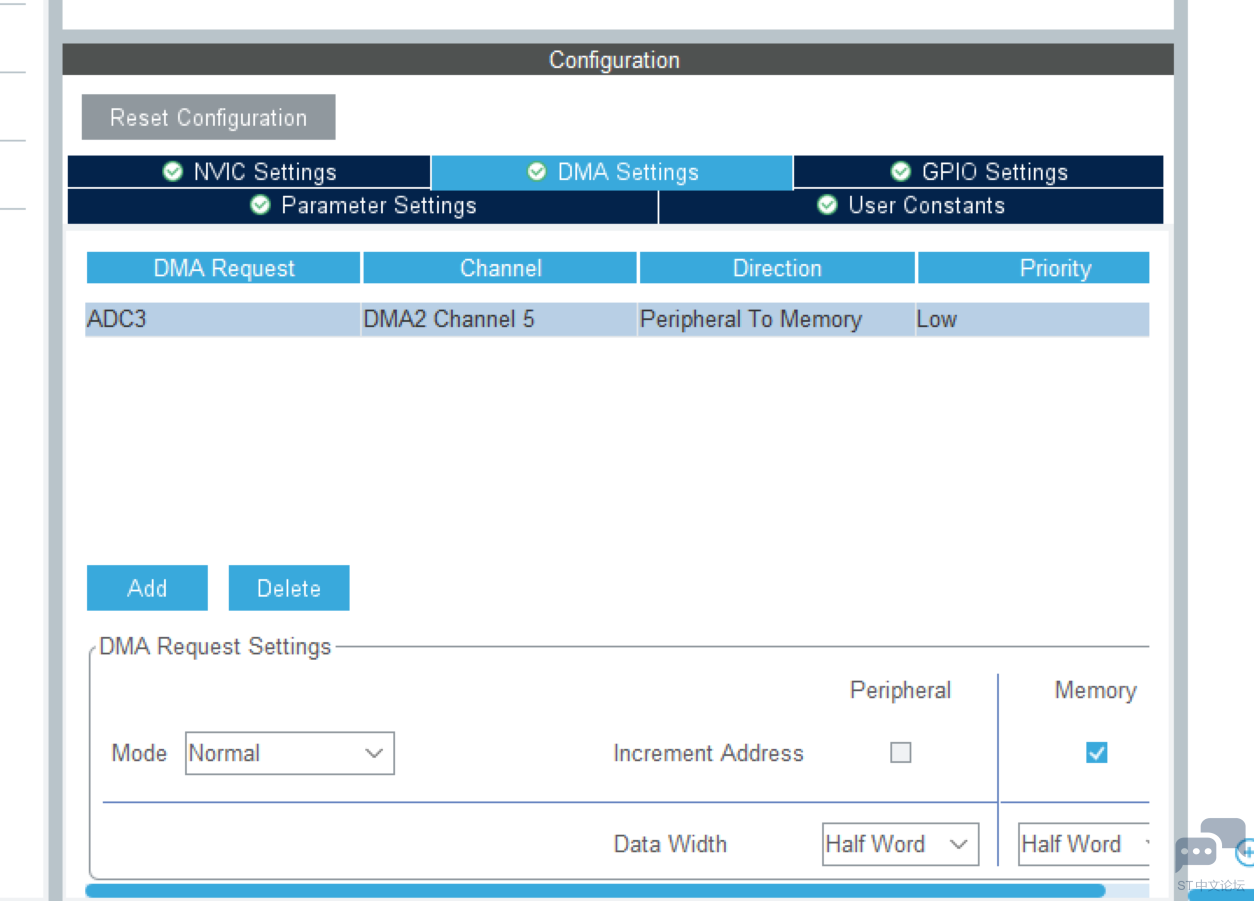Click the green check icon on Parameter Settings
This screenshot has width=1254, height=901.
(x=261, y=205)
